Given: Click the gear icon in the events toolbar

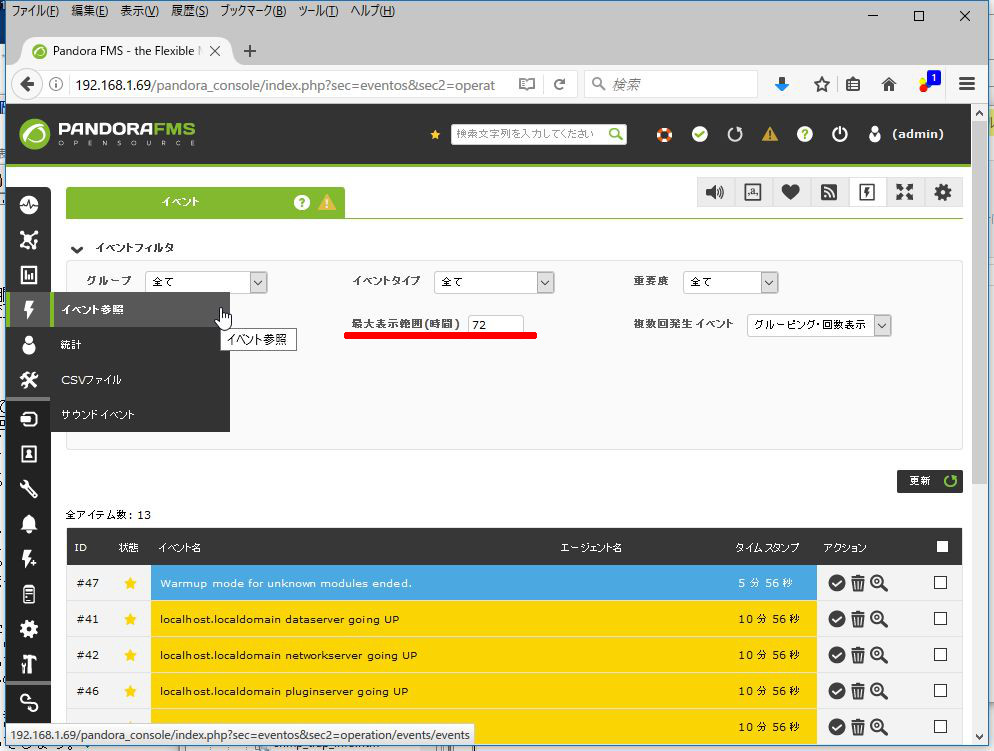Looking at the screenshot, I should click(943, 192).
